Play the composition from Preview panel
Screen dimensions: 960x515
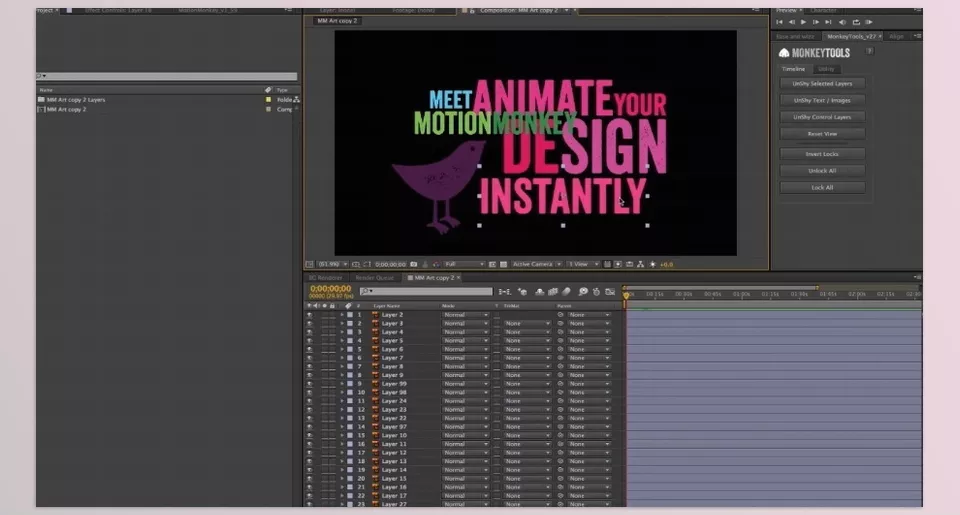coord(804,22)
